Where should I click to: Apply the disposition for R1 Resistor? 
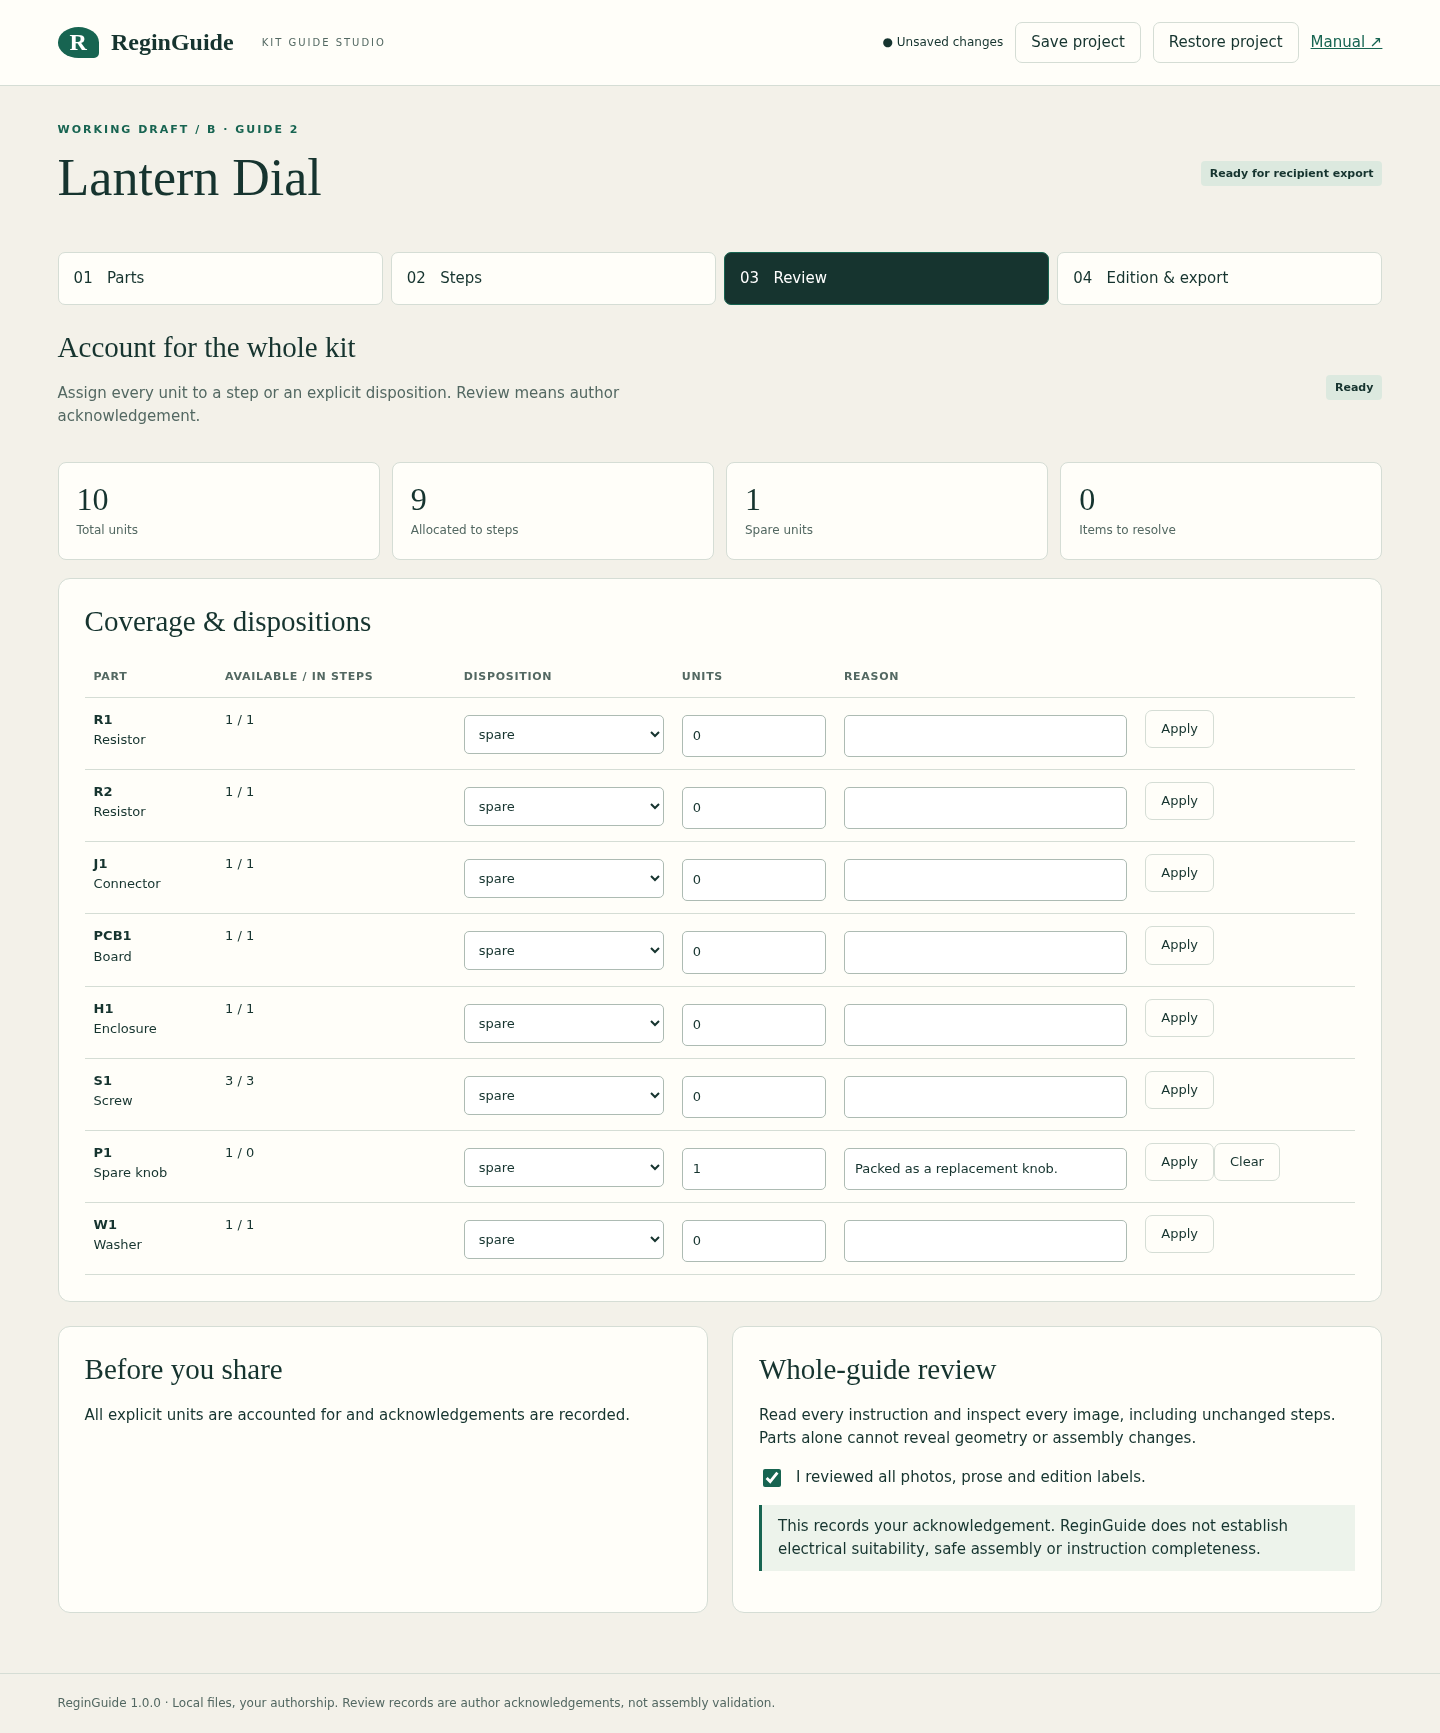click(1179, 729)
